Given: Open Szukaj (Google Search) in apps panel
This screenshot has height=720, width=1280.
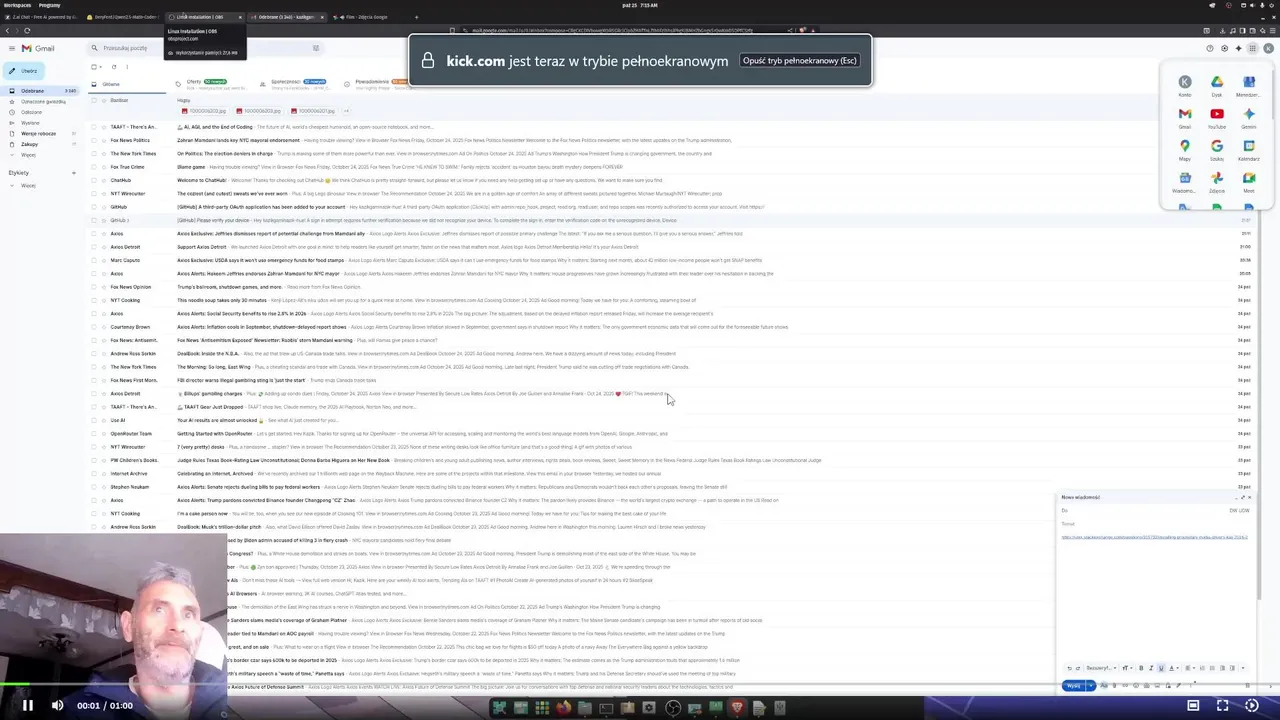Looking at the screenshot, I should [1216, 149].
